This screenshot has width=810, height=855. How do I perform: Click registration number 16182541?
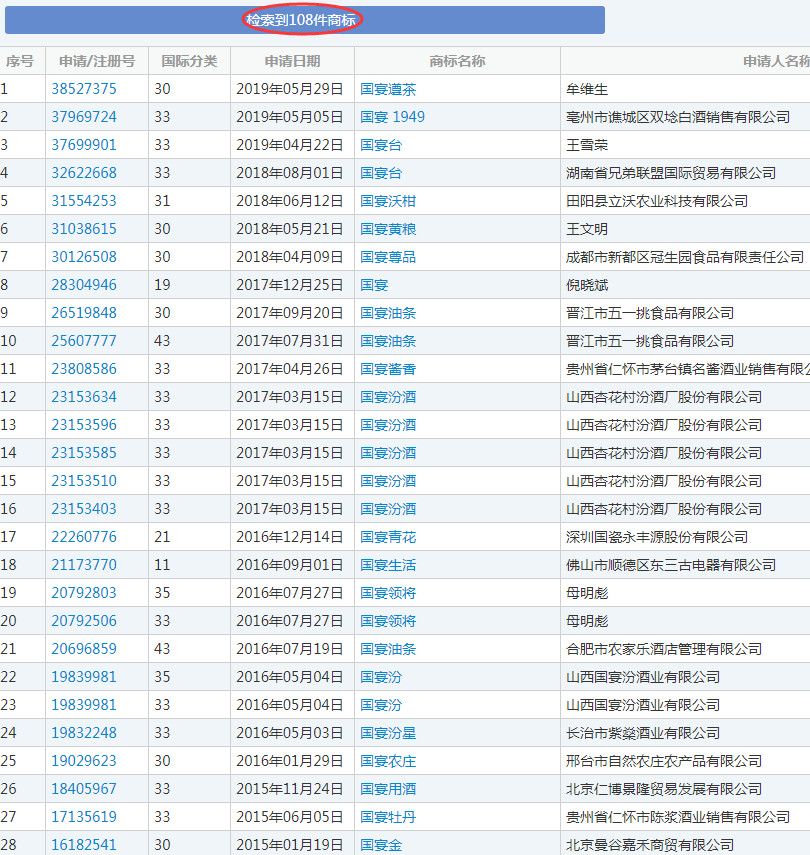(84, 845)
